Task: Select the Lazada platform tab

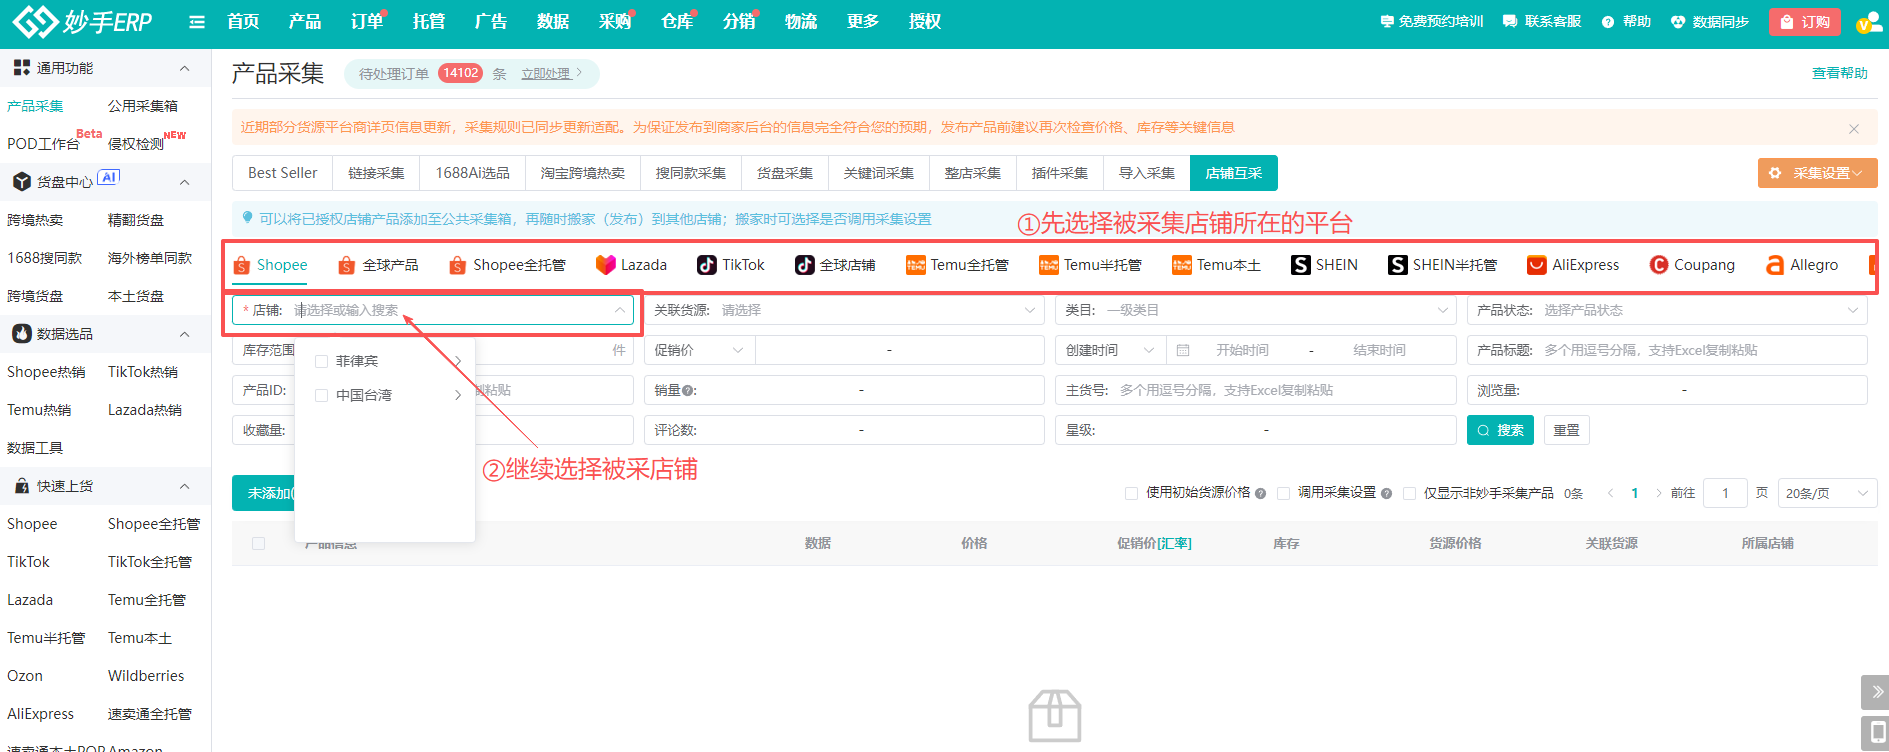Action: pos(631,265)
